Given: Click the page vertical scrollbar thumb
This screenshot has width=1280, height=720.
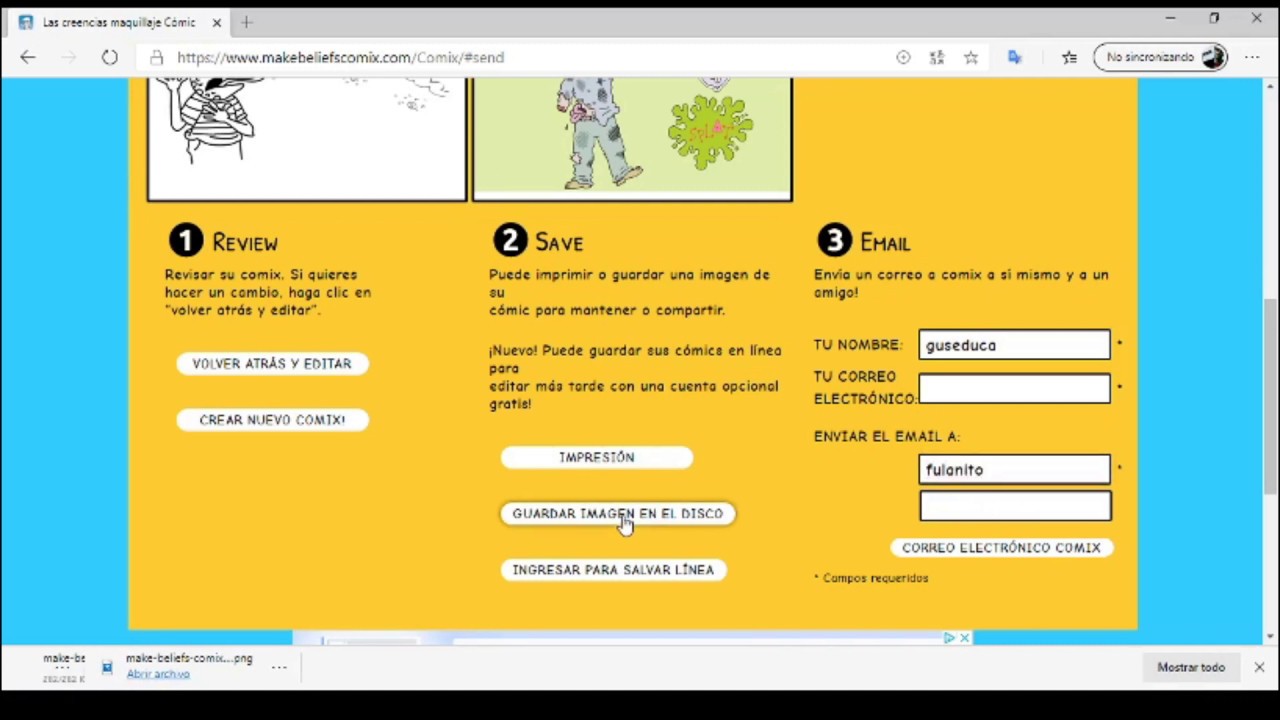Looking at the screenshot, I should (x=1270, y=398).
